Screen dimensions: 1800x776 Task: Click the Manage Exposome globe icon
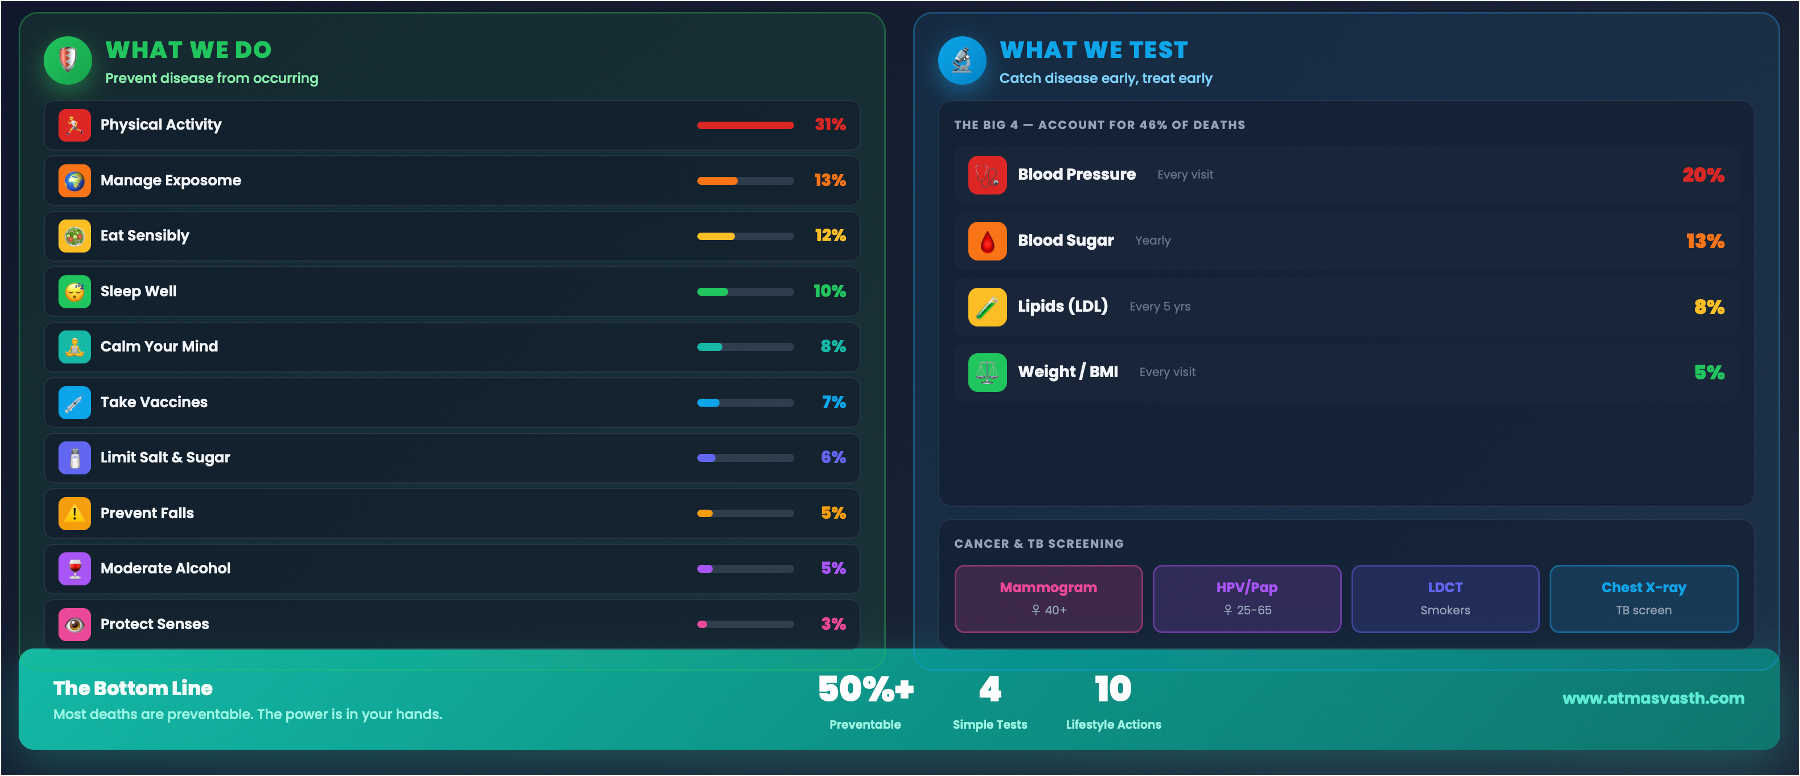pyautogui.click(x=74, y=181)
